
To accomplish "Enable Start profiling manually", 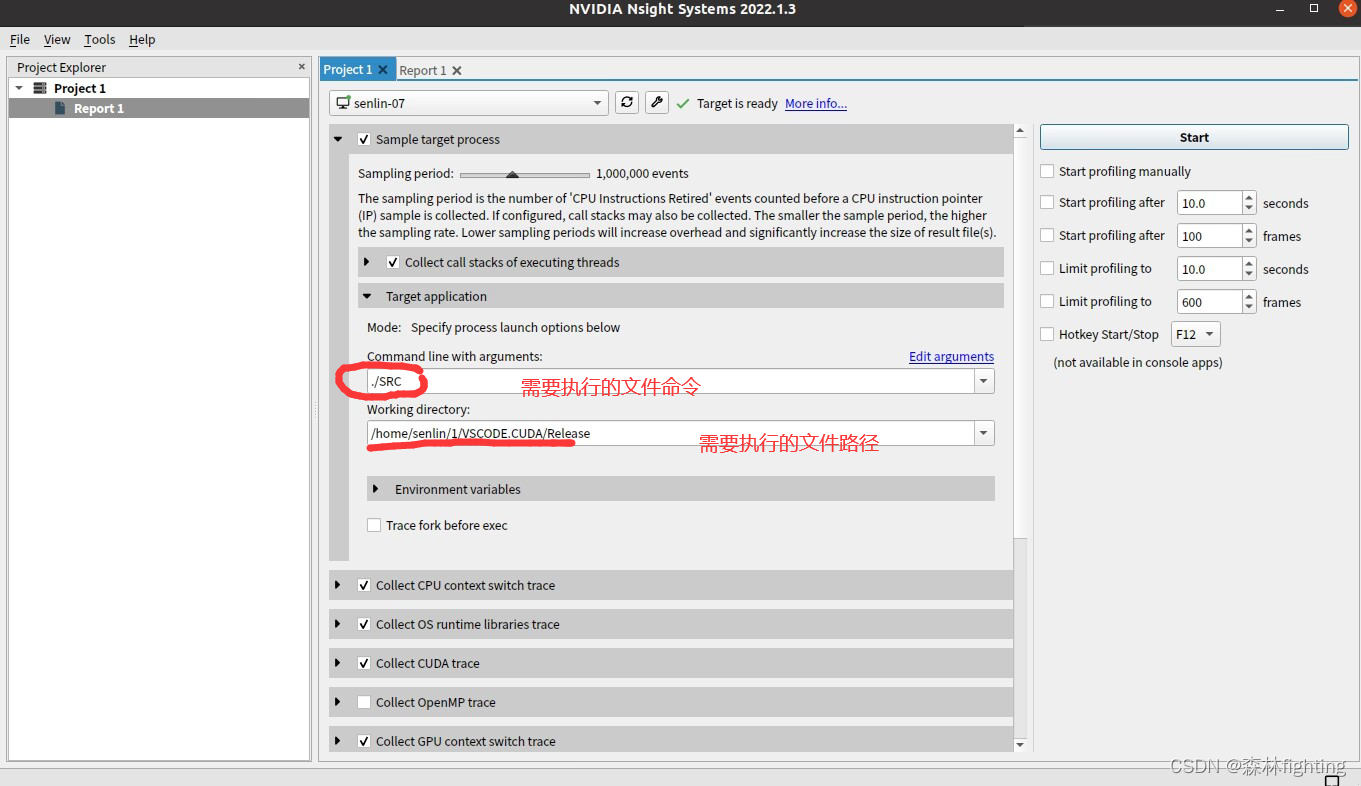I will click(x=1047, y=171).
